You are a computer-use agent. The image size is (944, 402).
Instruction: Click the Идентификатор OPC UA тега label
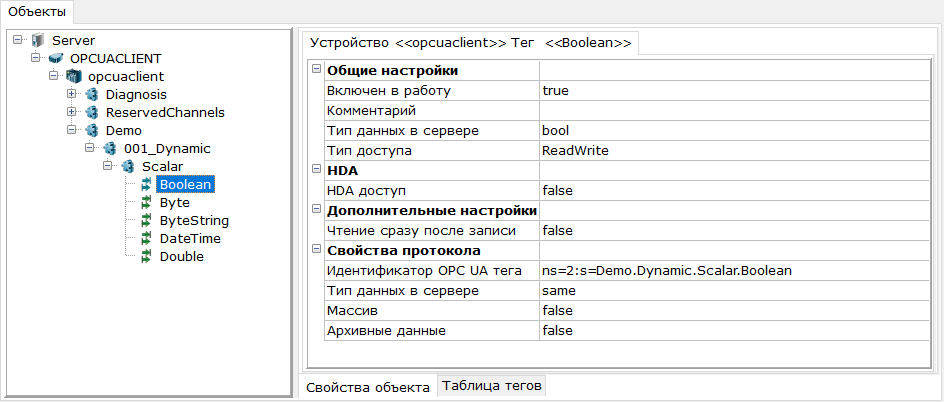(424, 271)
